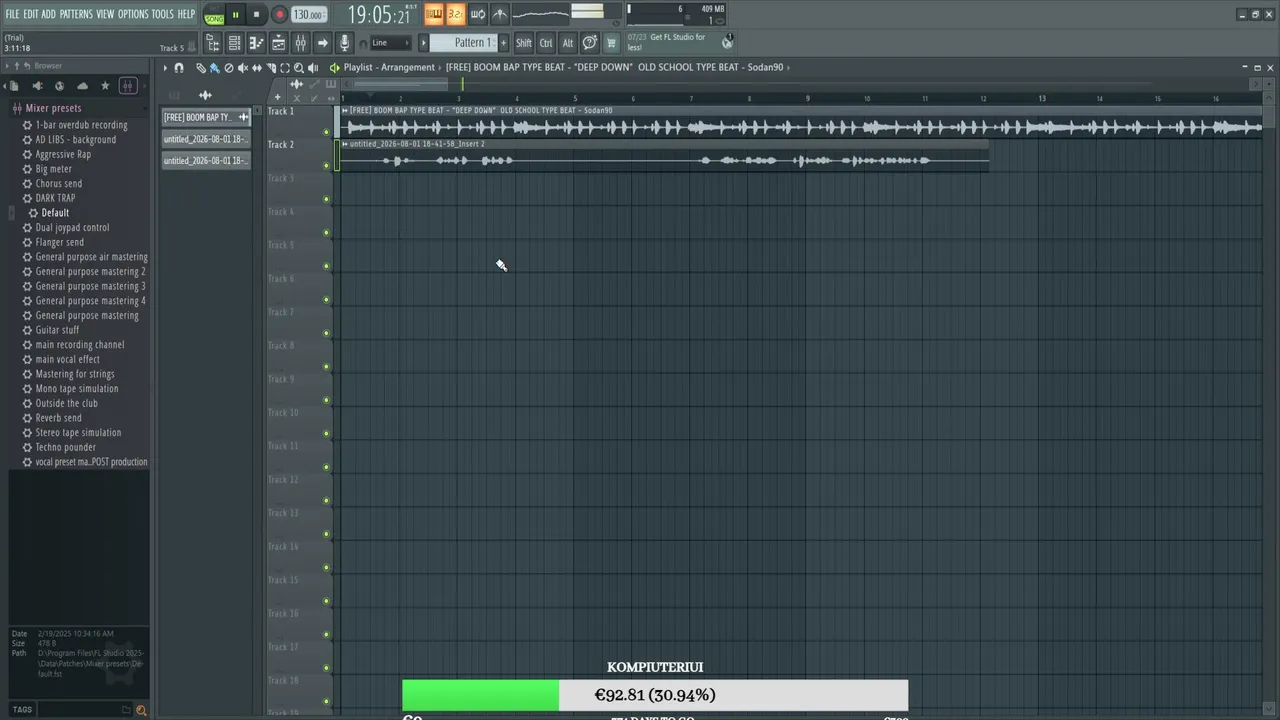Click the Ctrl modifier button
The width and height of the screenshot is (1280, 720).
[546, 43]
